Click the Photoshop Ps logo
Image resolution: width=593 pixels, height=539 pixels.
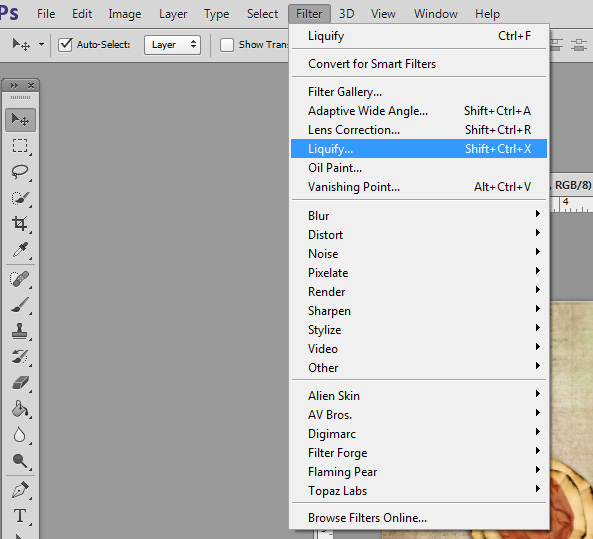[x=9, y=14]
